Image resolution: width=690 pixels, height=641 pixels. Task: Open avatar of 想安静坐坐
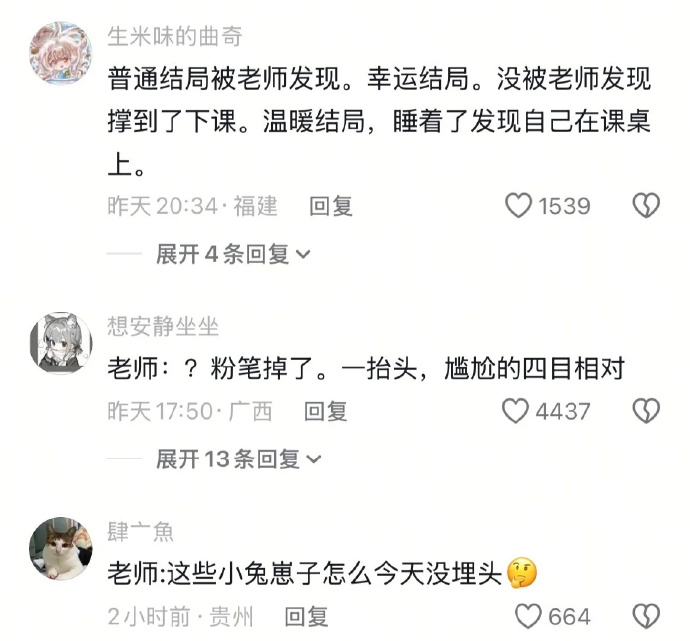61,343
